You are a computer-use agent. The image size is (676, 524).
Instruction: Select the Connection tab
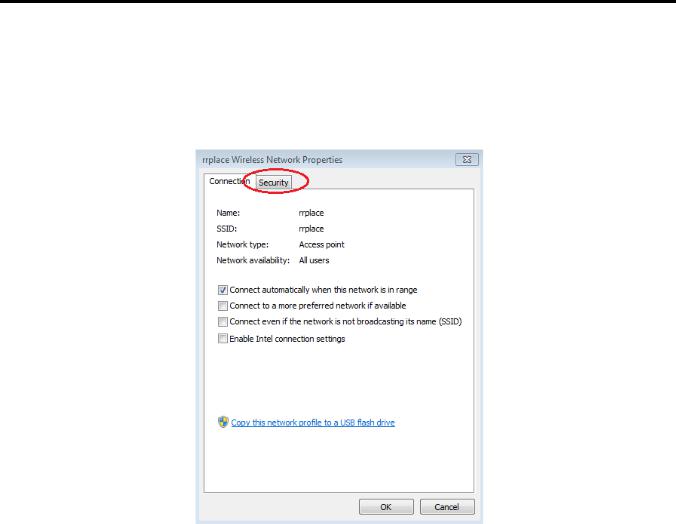229,181
